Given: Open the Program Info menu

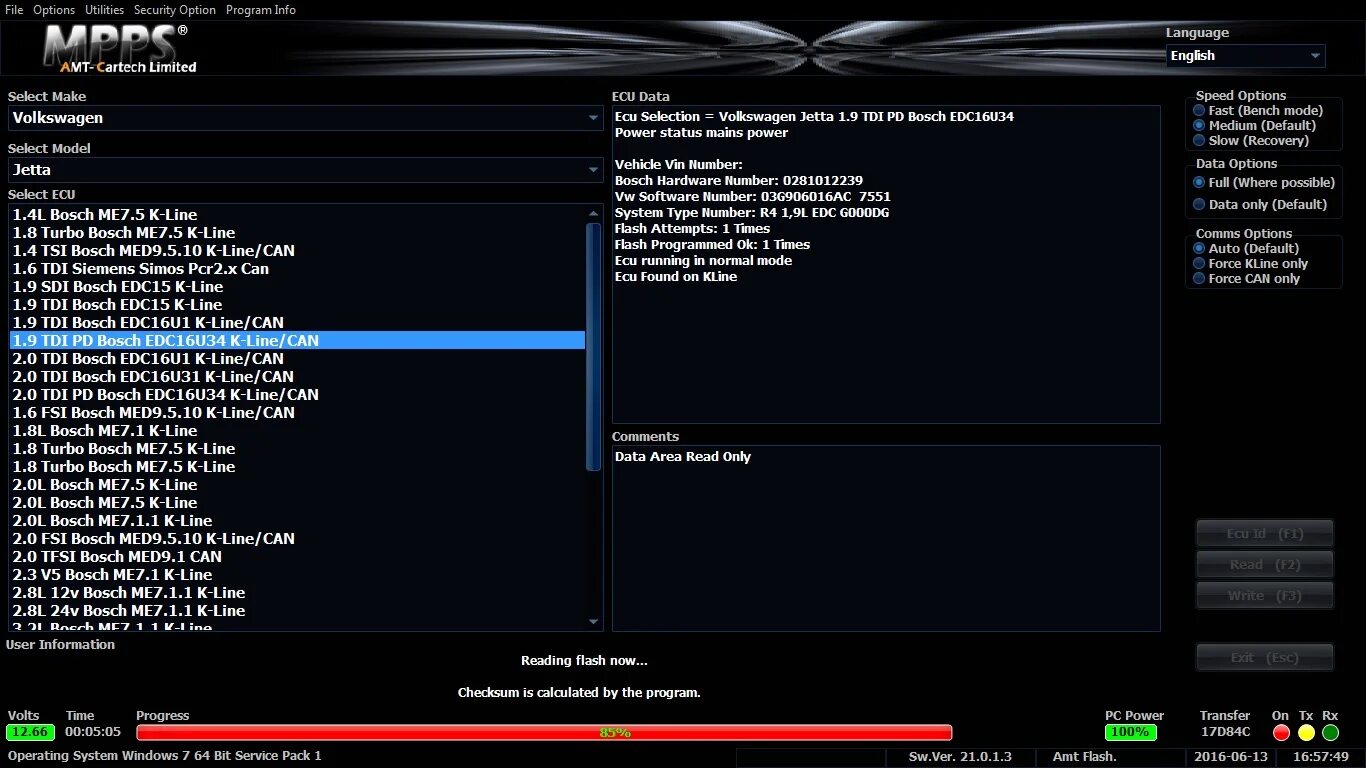Looking at the screenshot, I should [x=261, y=10].
